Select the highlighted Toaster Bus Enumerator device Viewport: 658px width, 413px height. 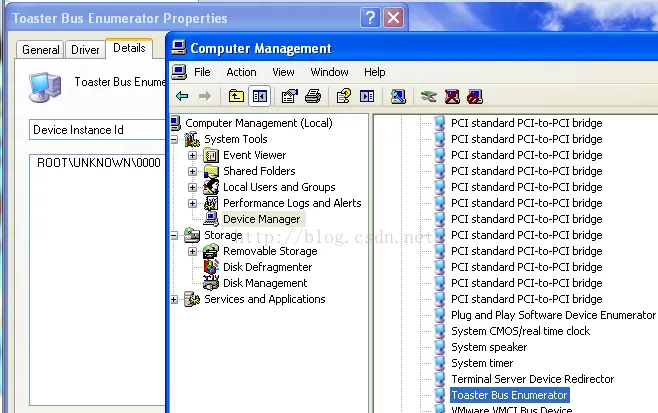[509, 395]
